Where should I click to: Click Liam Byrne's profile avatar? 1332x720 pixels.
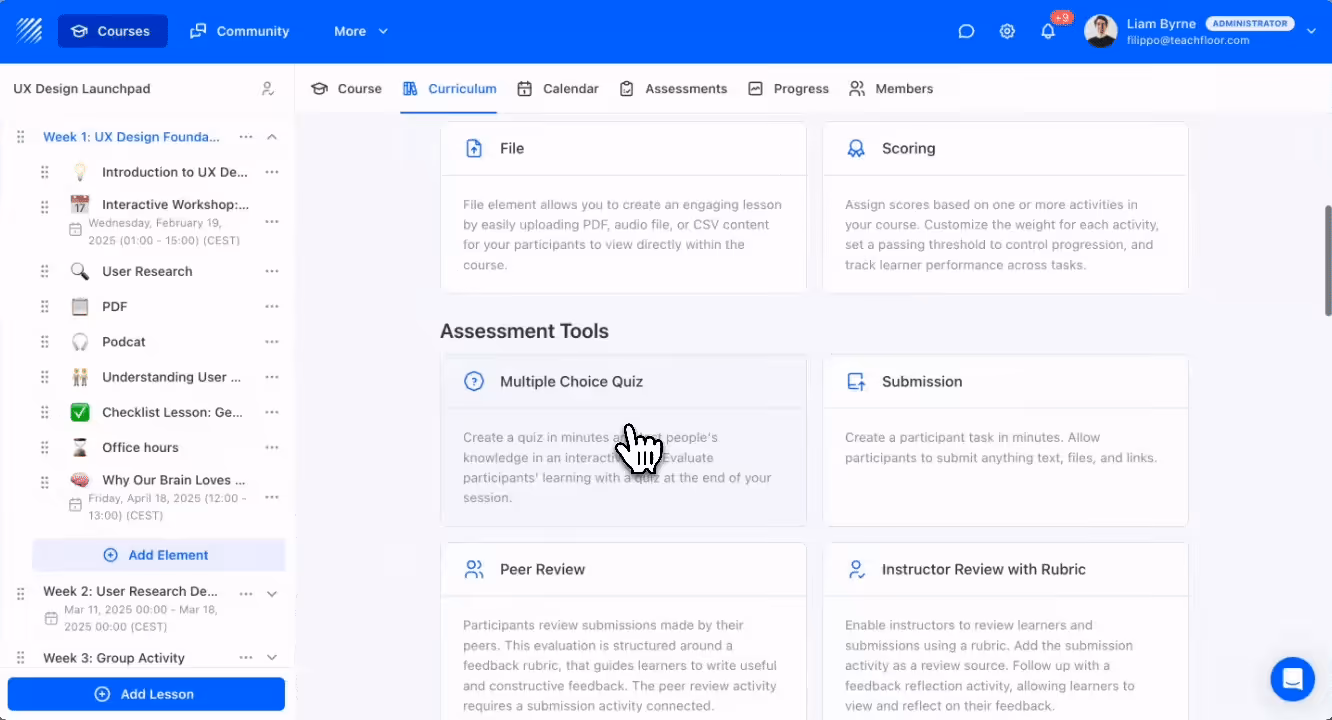coord(1101,31)
